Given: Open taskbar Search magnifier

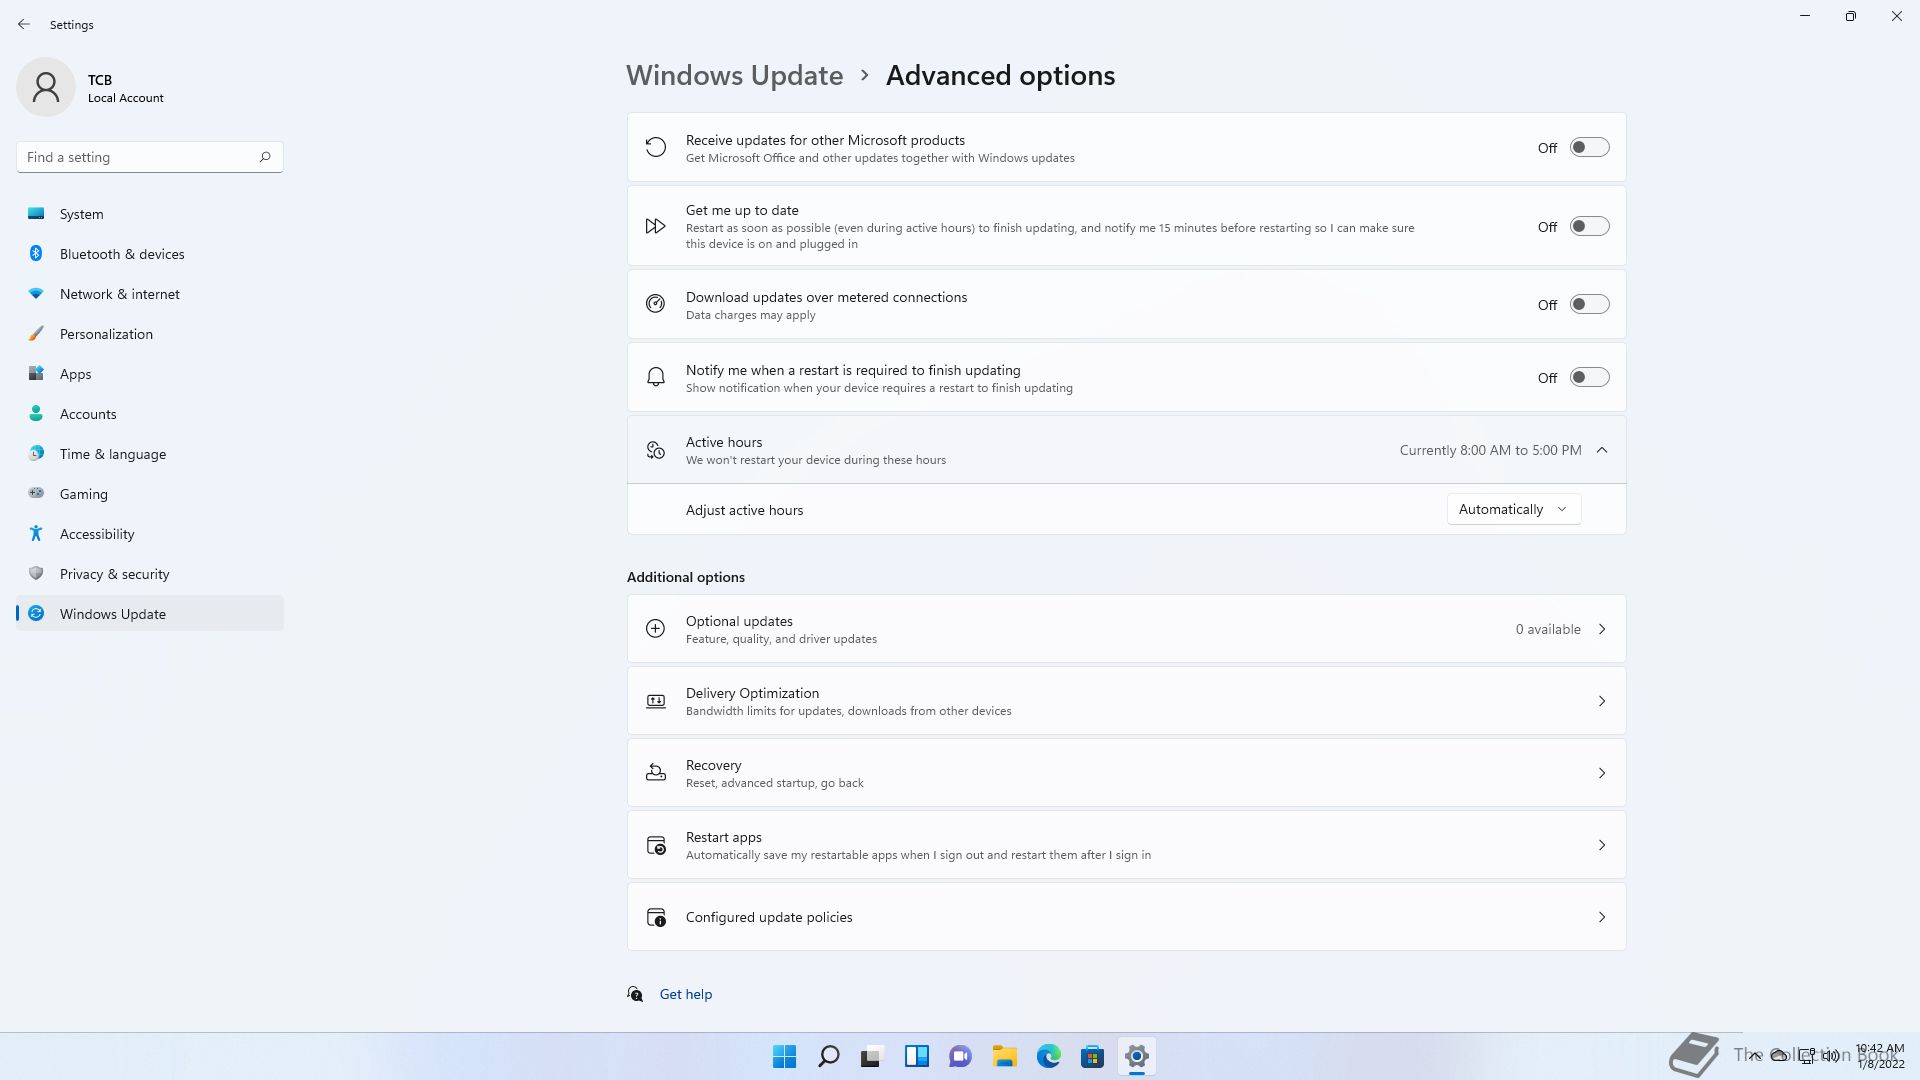Looking at the screenshot, I should click(829, 1056).
